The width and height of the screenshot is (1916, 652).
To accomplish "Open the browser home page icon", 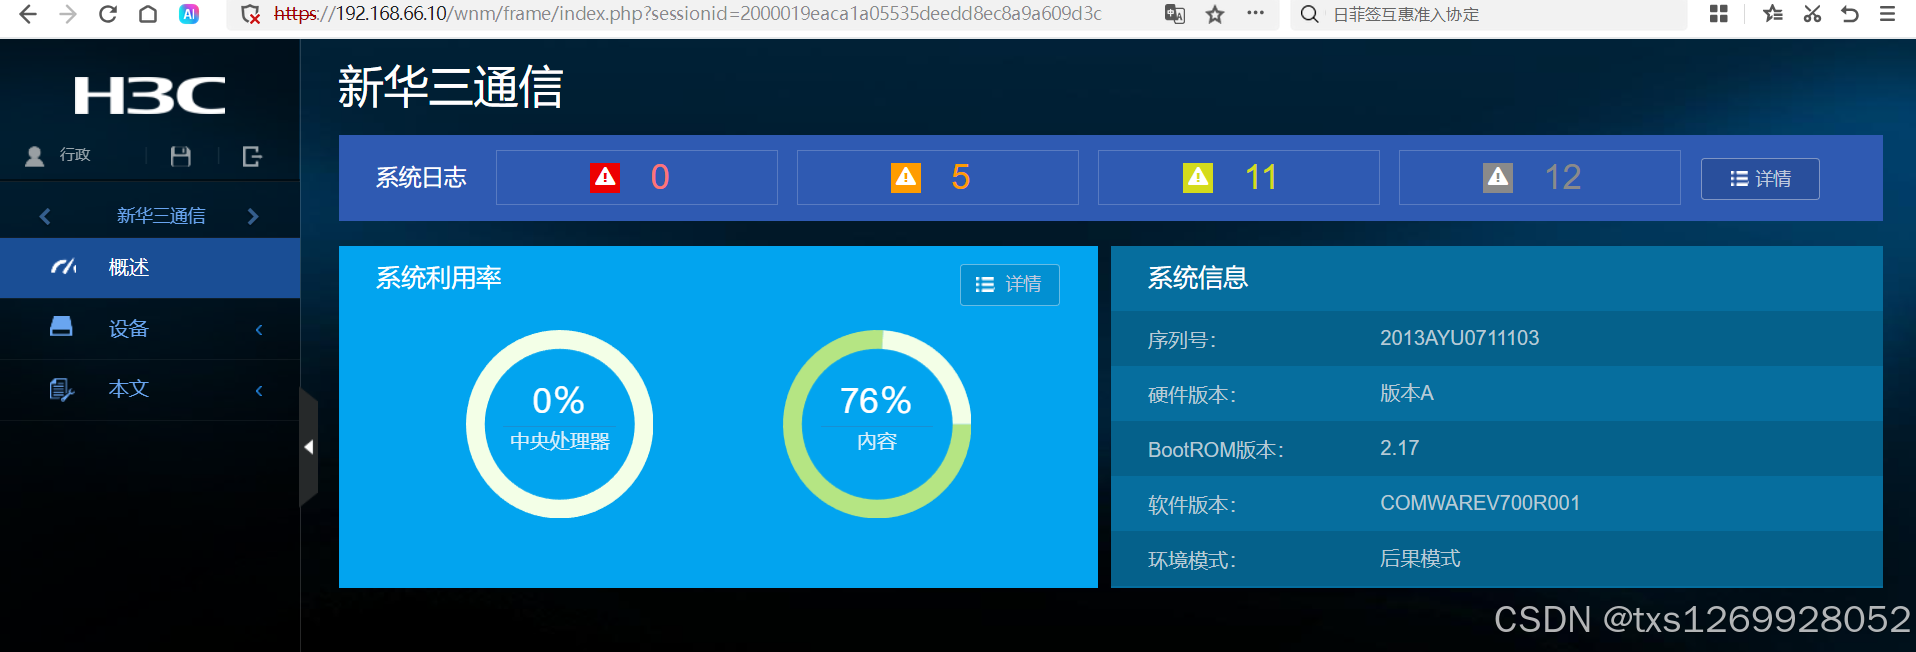I will (148, 14).
